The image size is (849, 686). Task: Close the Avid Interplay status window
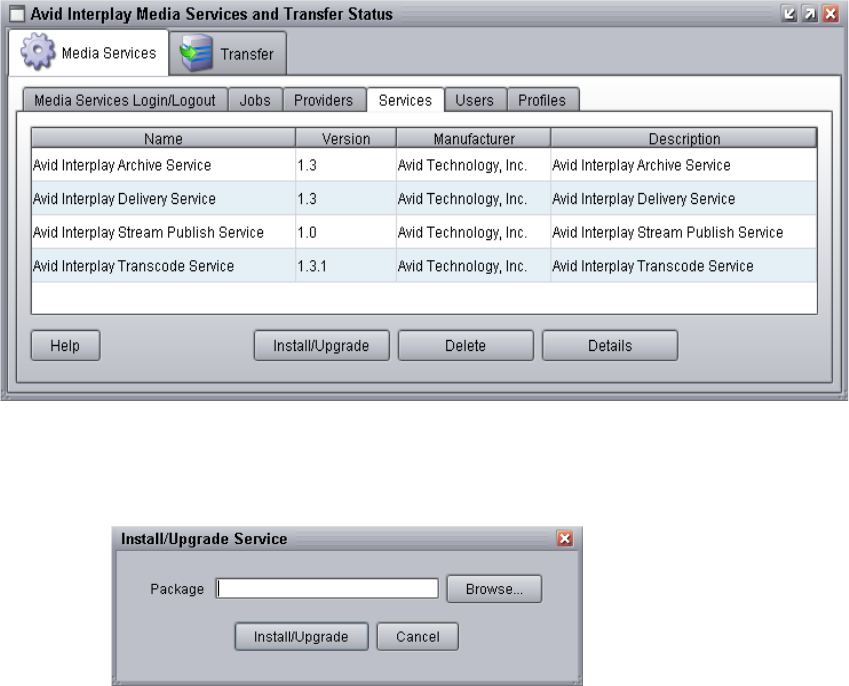tap(831, 14)
